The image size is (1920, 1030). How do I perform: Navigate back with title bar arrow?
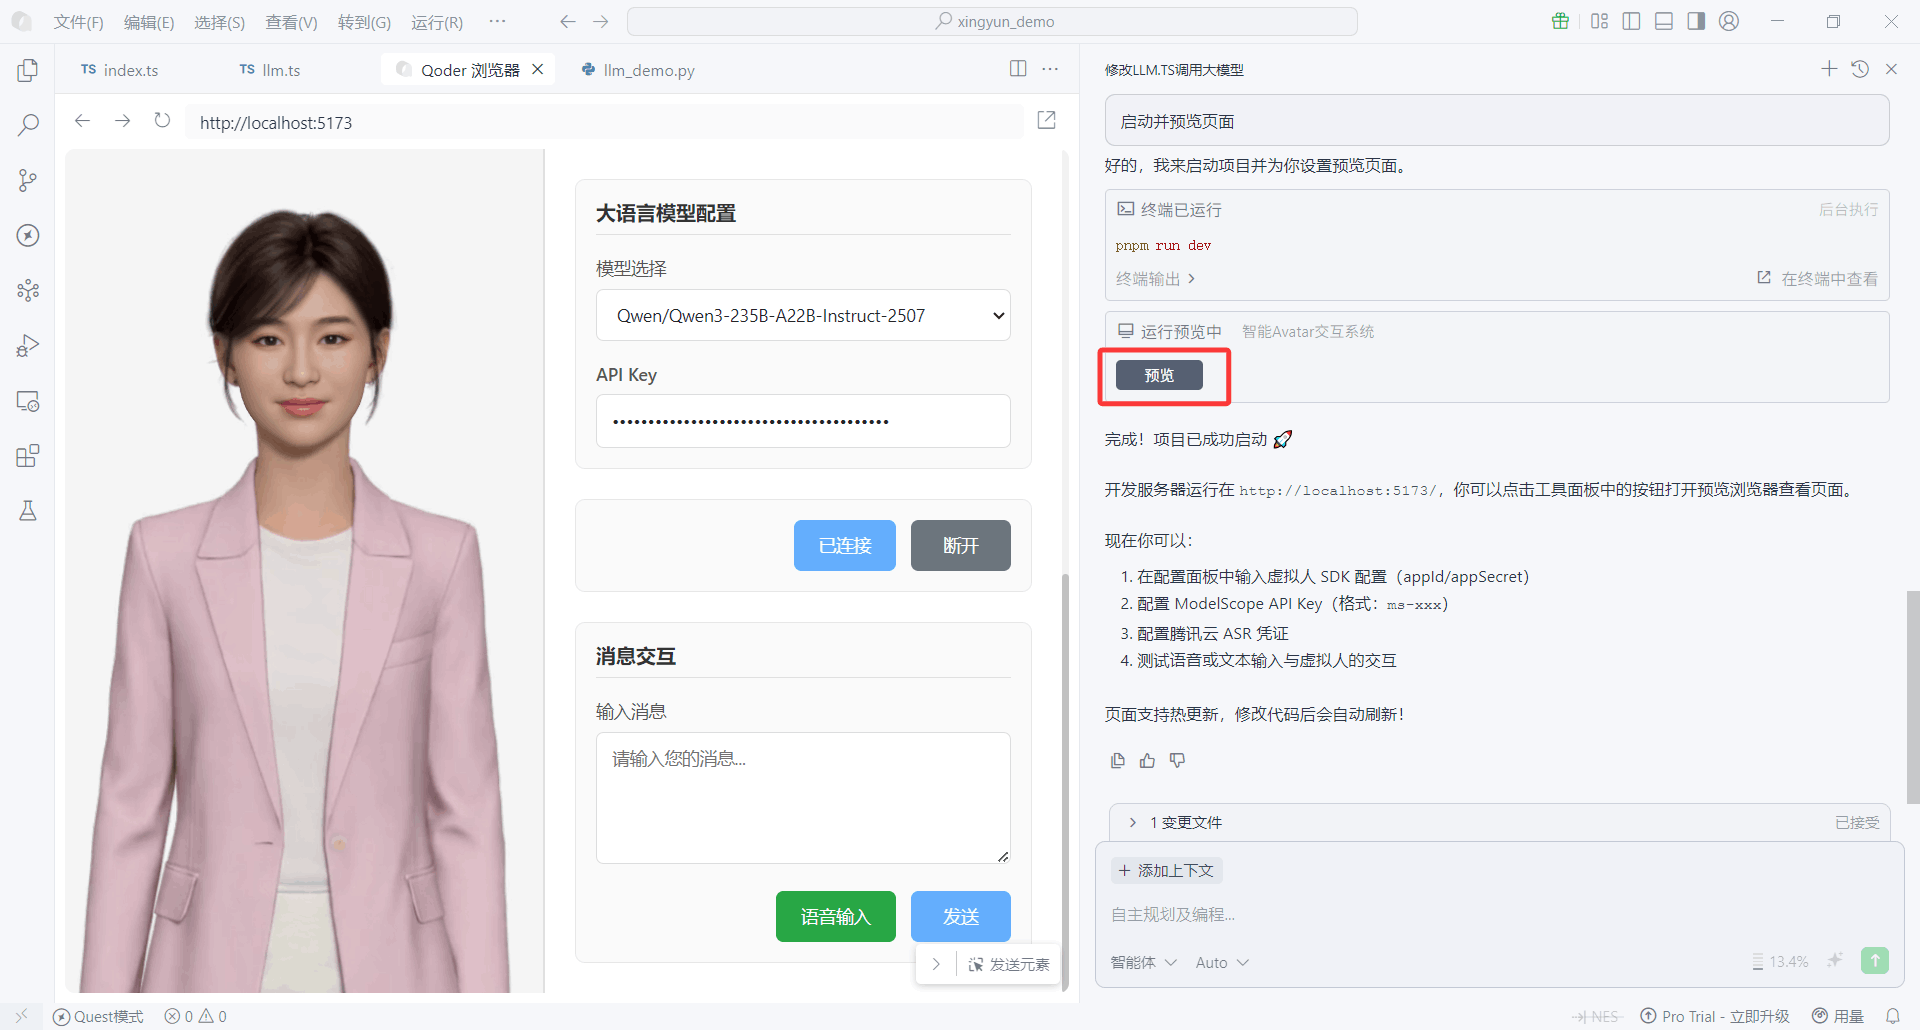tap(568, 22)
